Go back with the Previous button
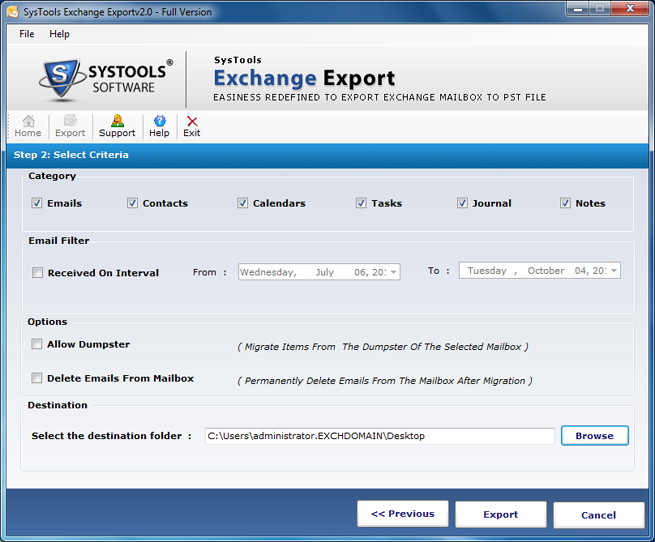Image resolution: width=655 pixels, height=542 pixels. pos(402,514)
